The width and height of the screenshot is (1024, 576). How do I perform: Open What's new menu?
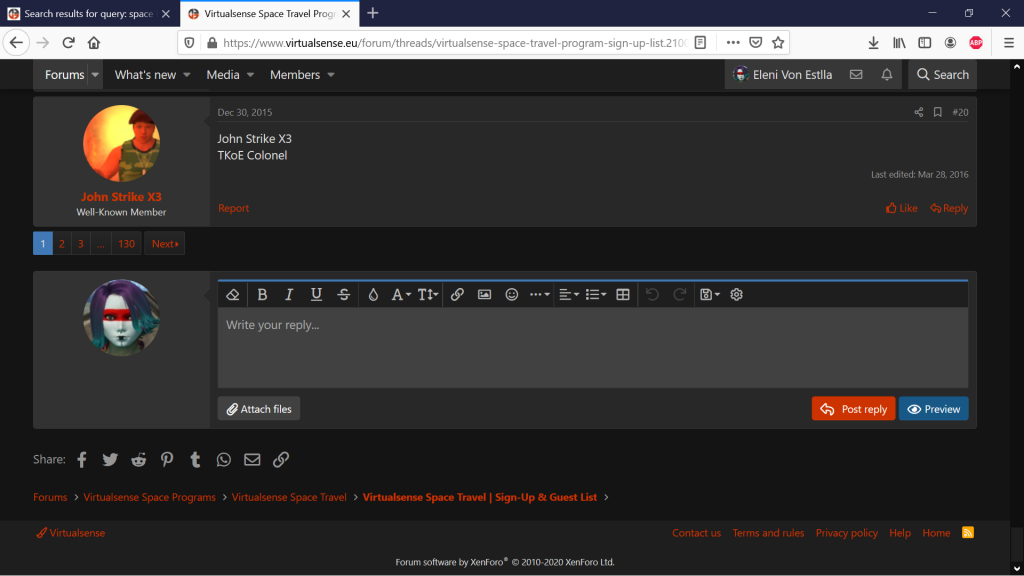click(x=152, y=74)
